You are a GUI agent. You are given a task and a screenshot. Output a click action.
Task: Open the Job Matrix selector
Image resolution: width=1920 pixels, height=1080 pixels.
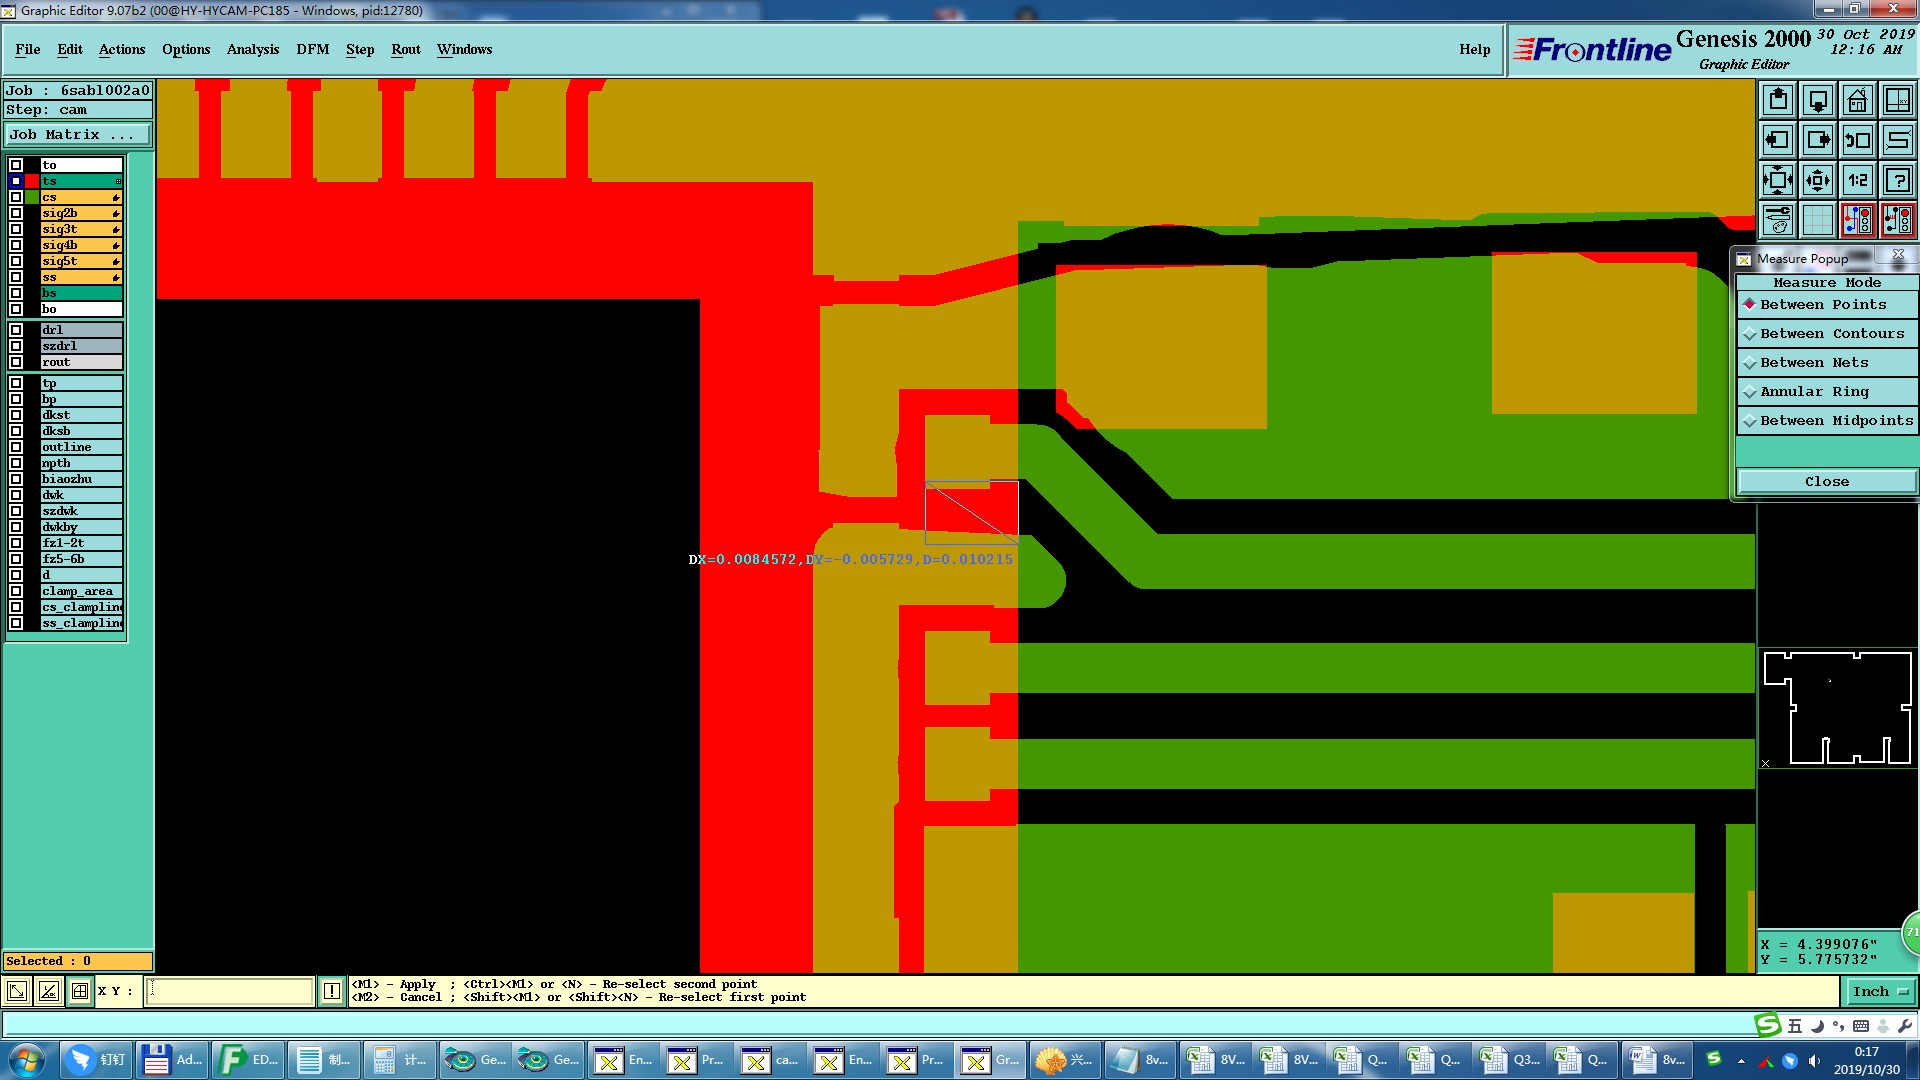(77, 135)
